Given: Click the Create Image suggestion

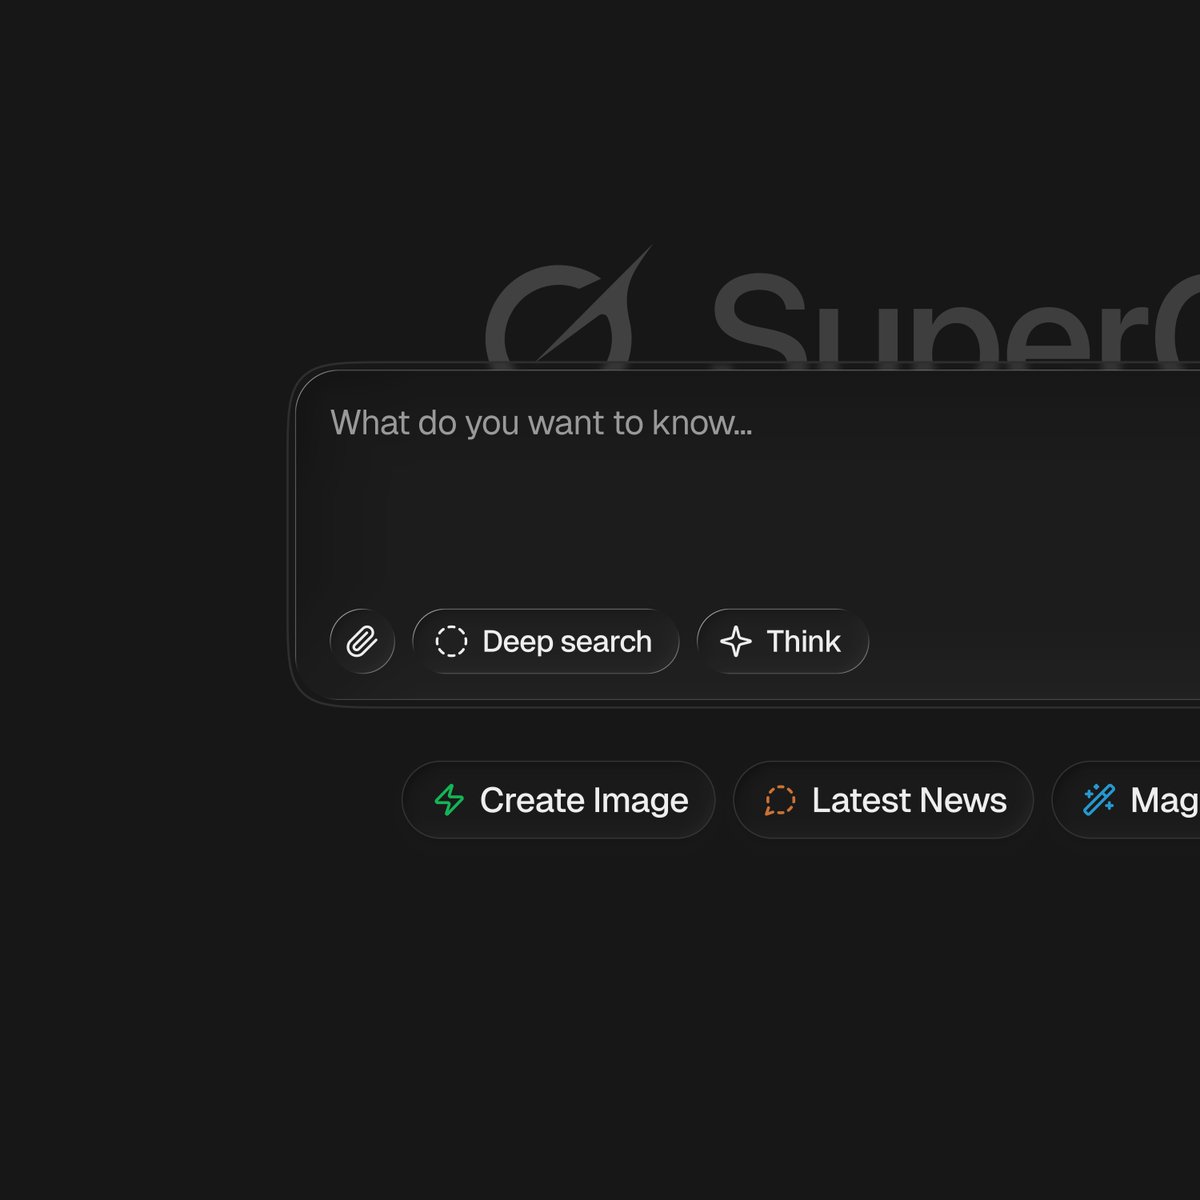Looking at the screenshot, I should [559, 800].
